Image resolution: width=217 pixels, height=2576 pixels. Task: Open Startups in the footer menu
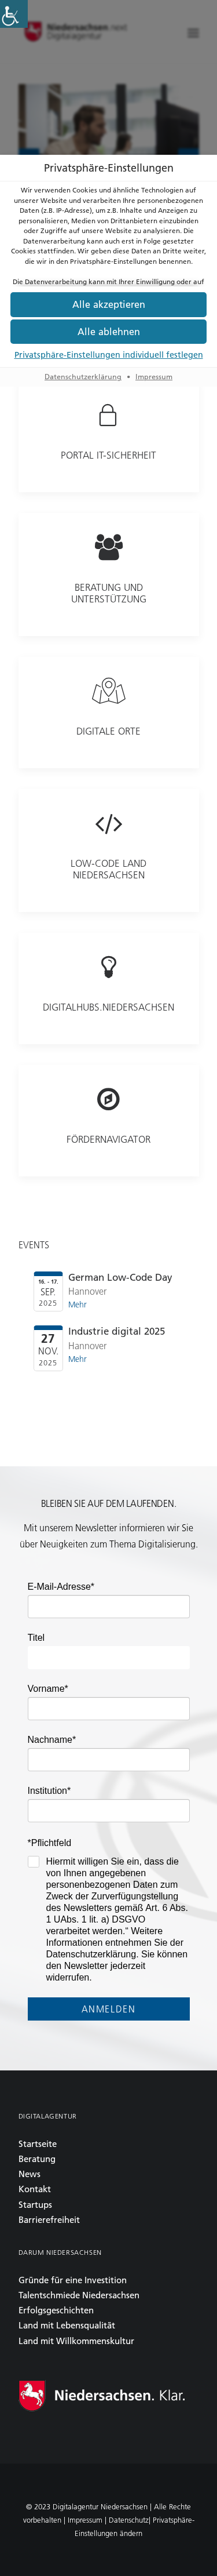click(35, 2204)
